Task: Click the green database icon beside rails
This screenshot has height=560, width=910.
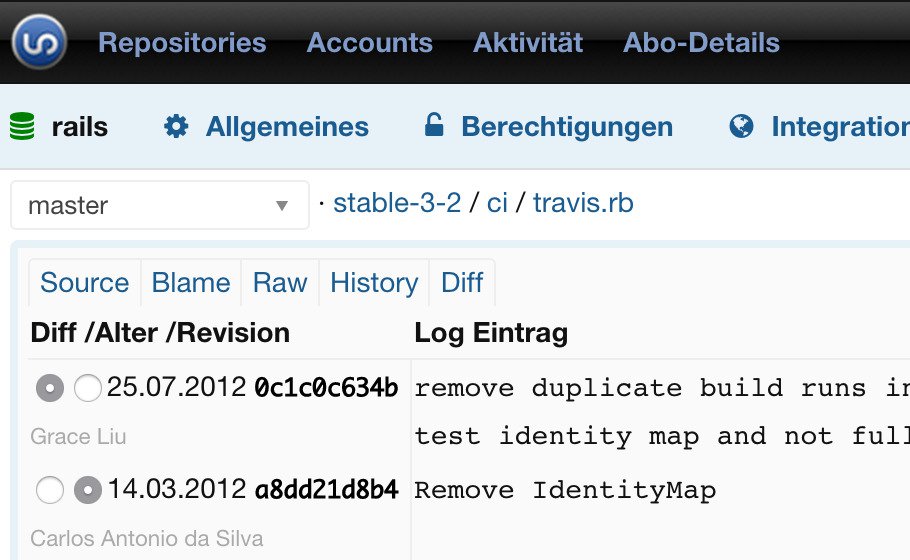Action: (22, 127)
